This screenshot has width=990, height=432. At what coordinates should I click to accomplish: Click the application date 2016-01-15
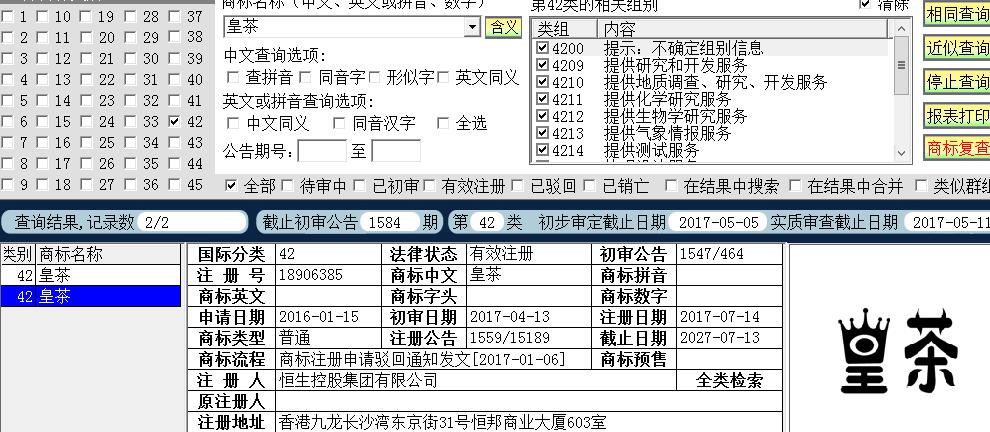point(318,317)
